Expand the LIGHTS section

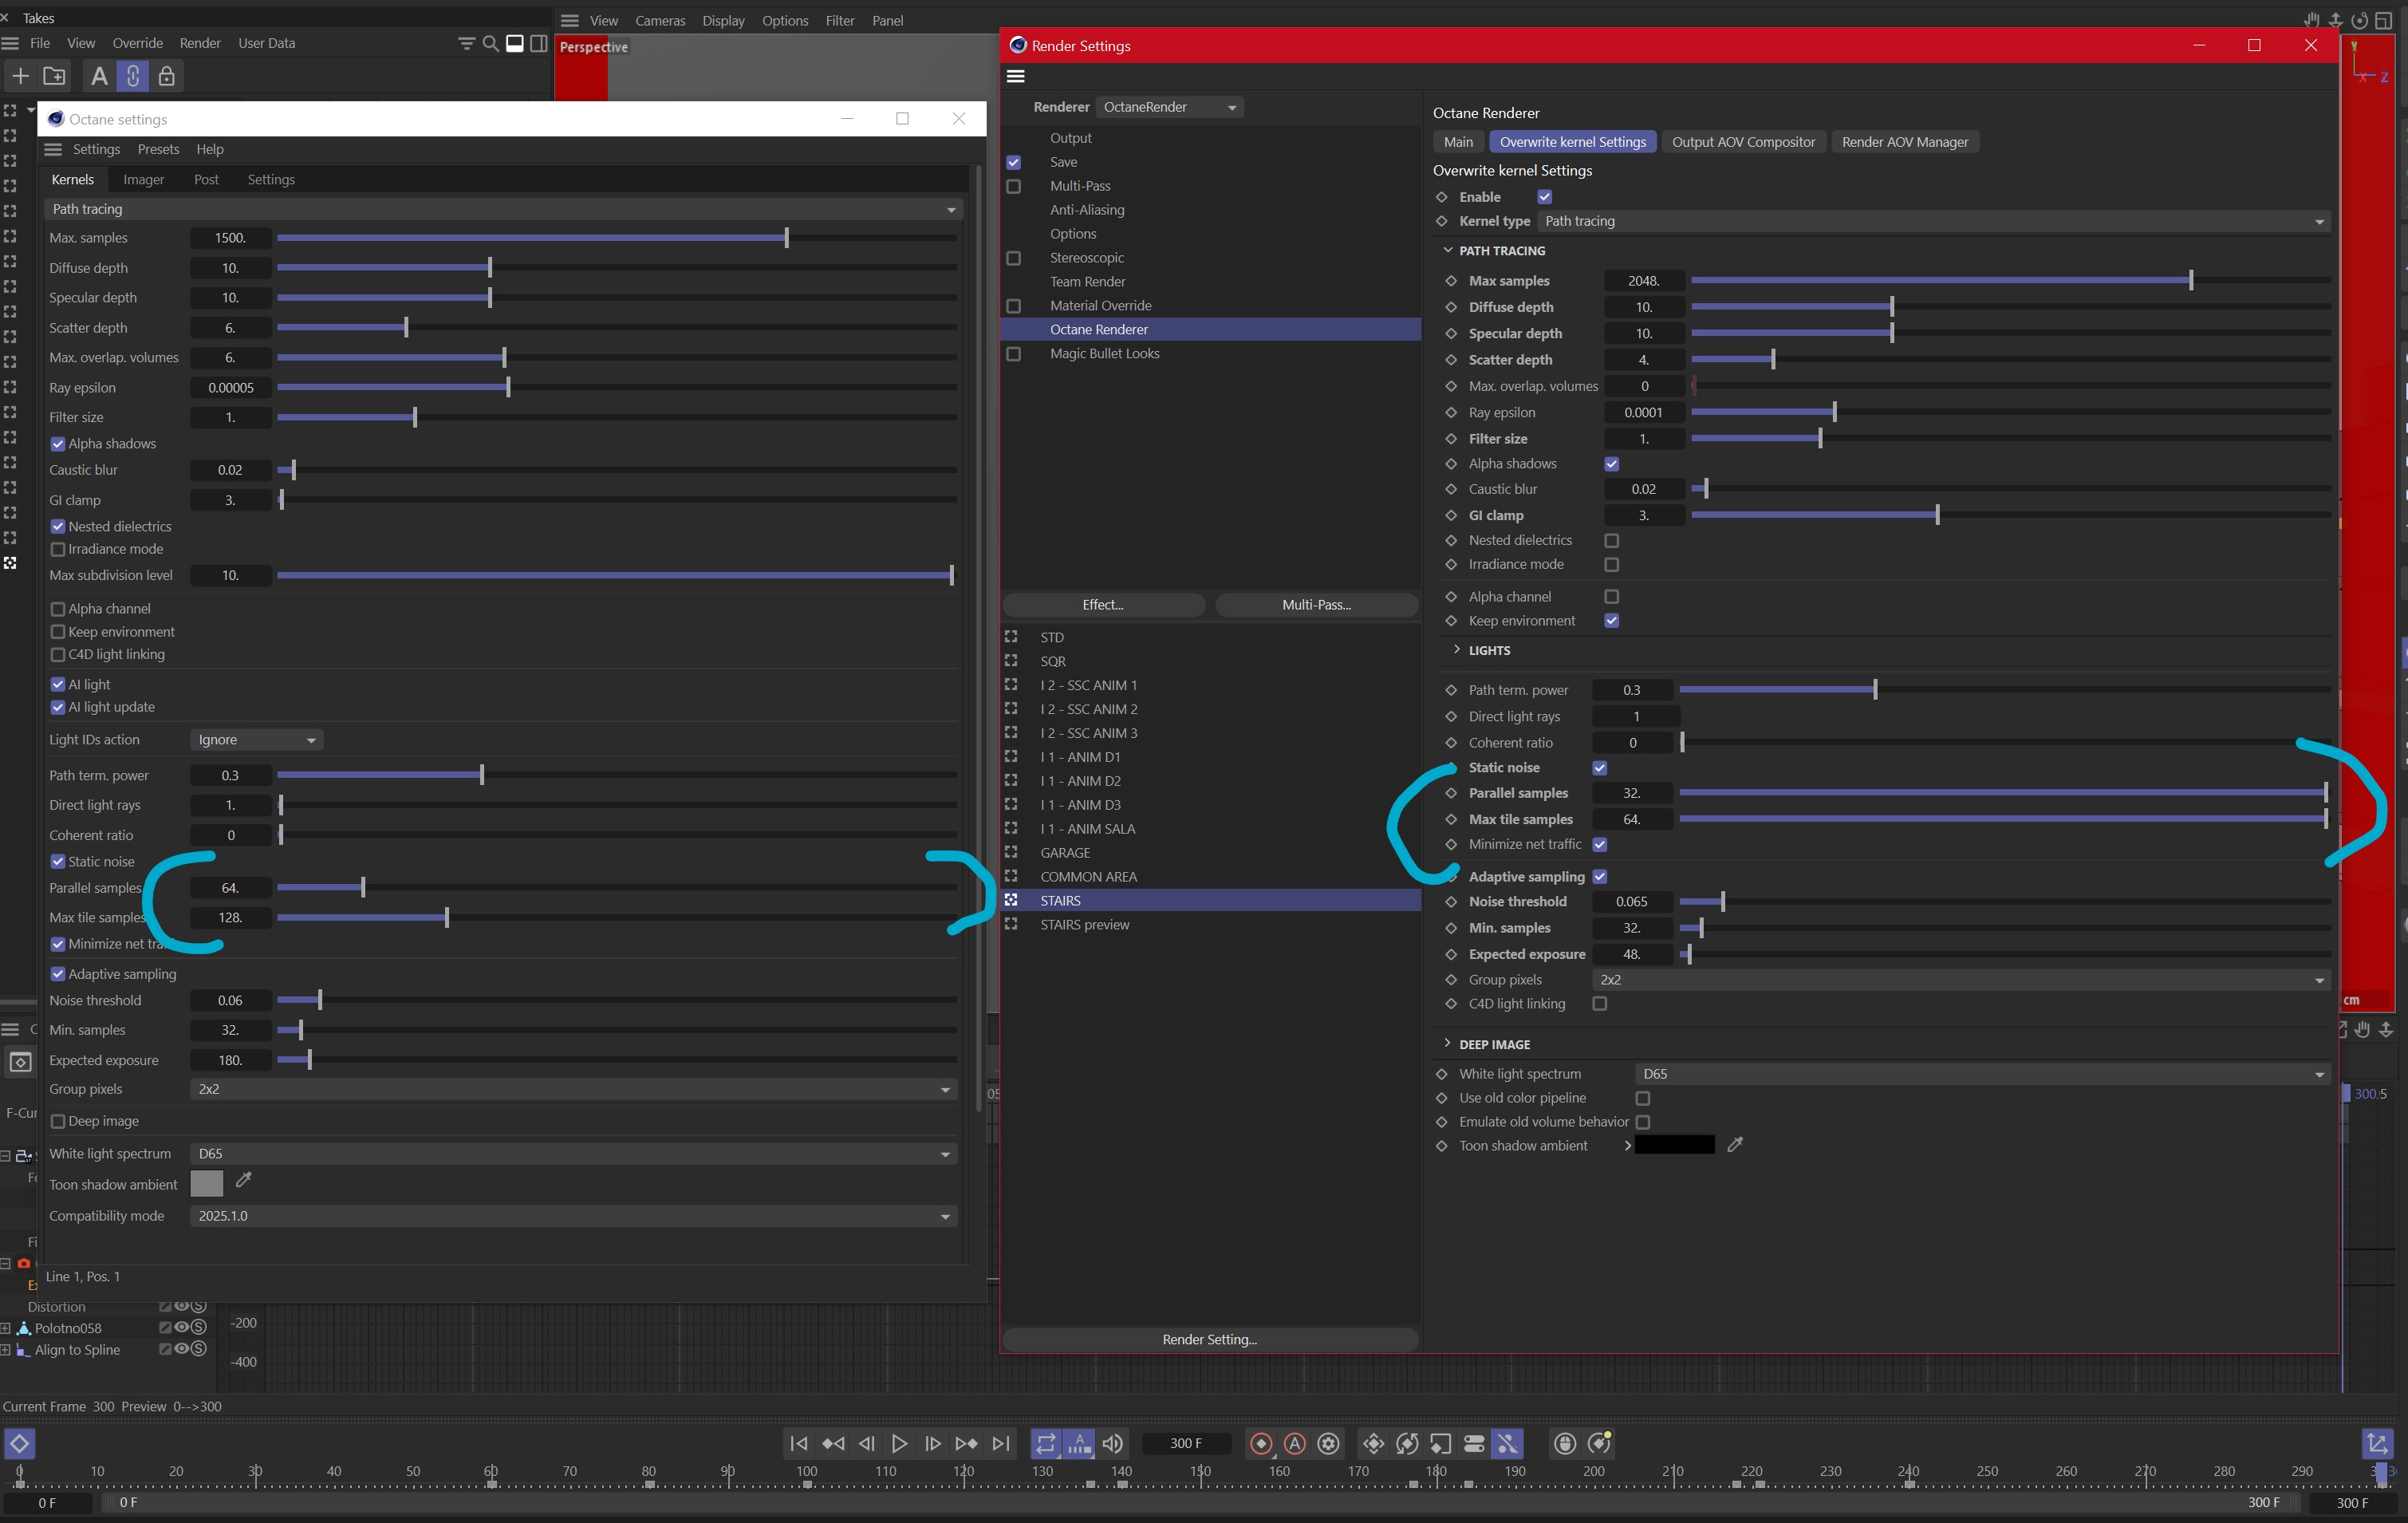tap(1457, 650)
